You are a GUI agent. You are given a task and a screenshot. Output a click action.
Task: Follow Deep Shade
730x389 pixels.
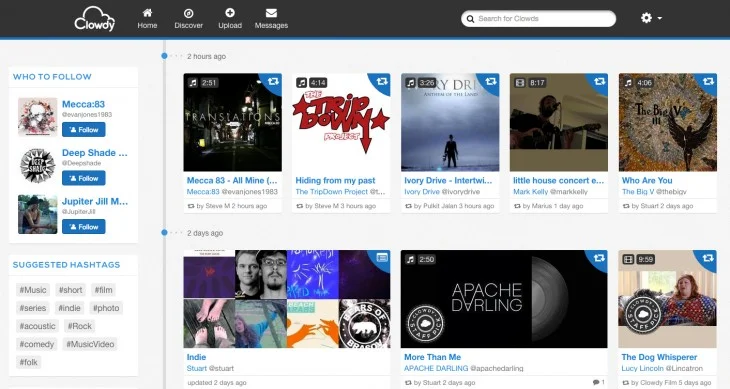(x=84, y=178)
